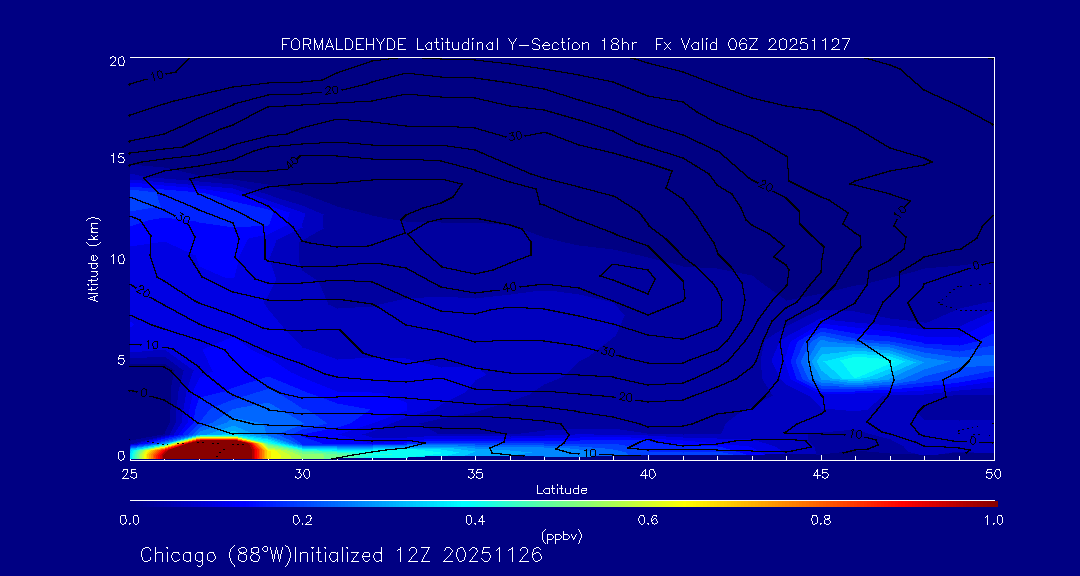Click latitude tick label 45
1080x576 pixels.
pos(821,474)
